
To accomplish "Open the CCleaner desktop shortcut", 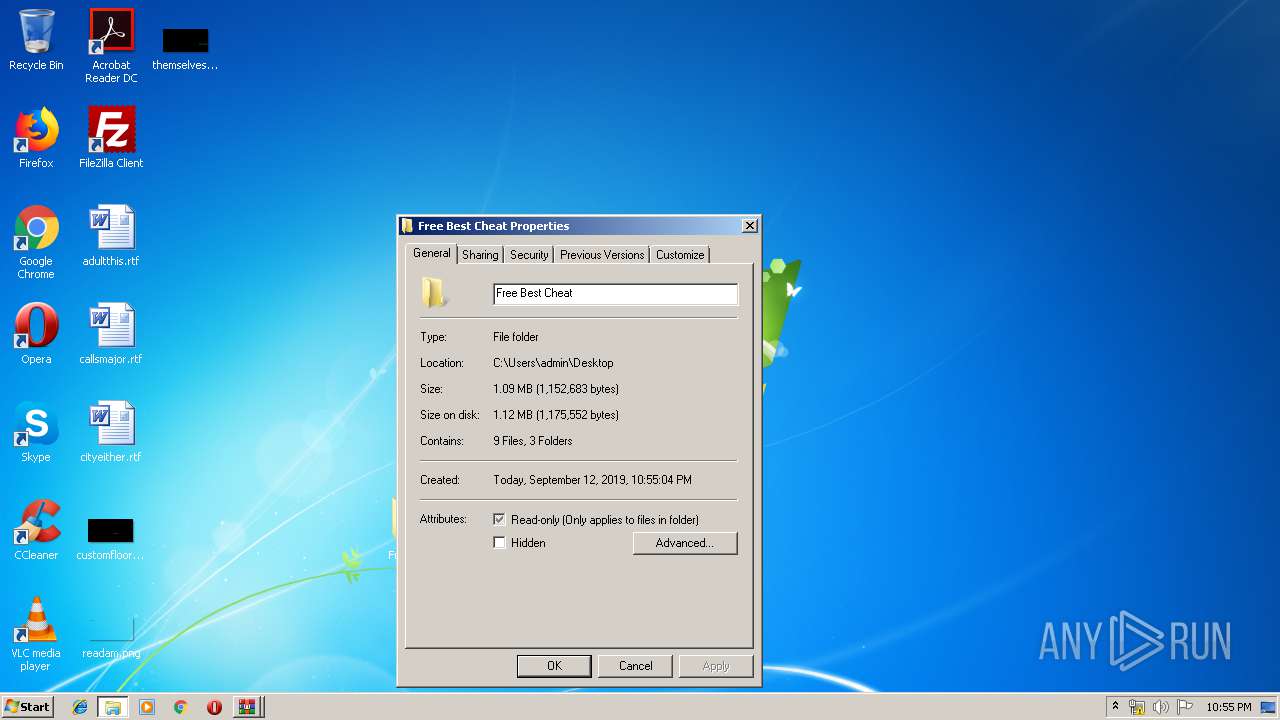I will [x=36, y=530].
